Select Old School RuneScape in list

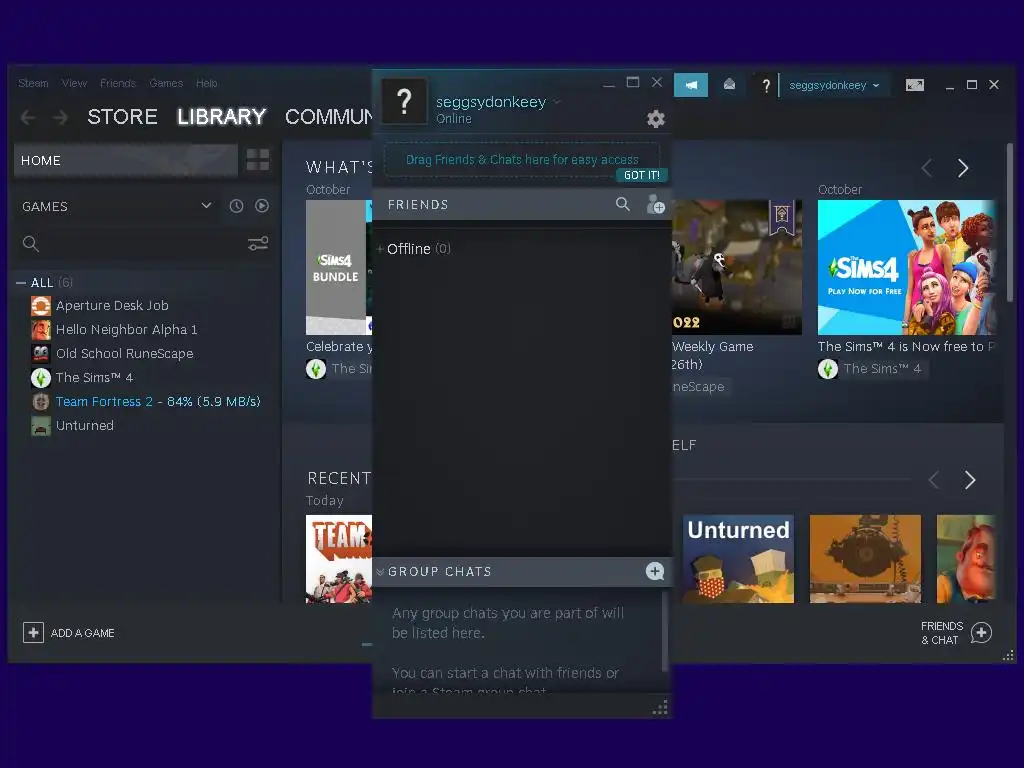pyautogui.click(x=125, y=354)
